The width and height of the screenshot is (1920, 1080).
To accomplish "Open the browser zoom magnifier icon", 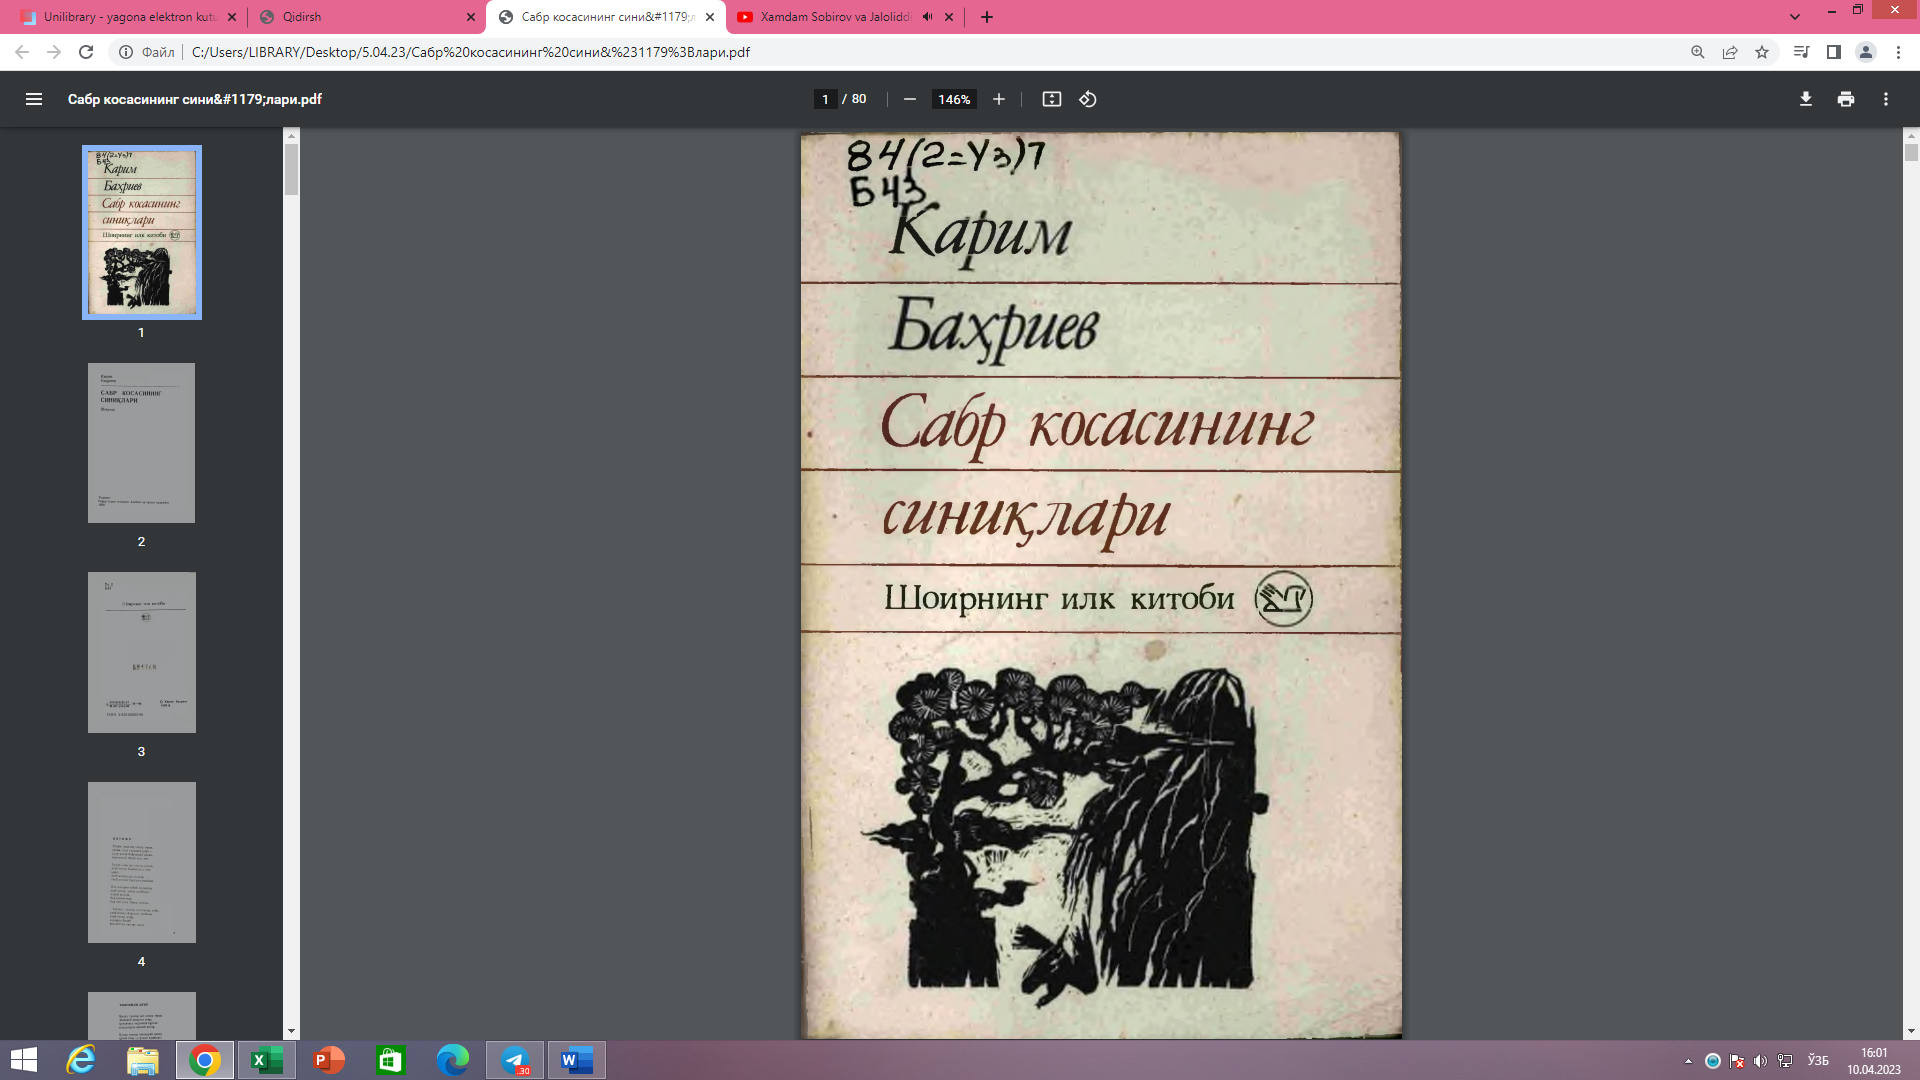I will [1698, 52].
